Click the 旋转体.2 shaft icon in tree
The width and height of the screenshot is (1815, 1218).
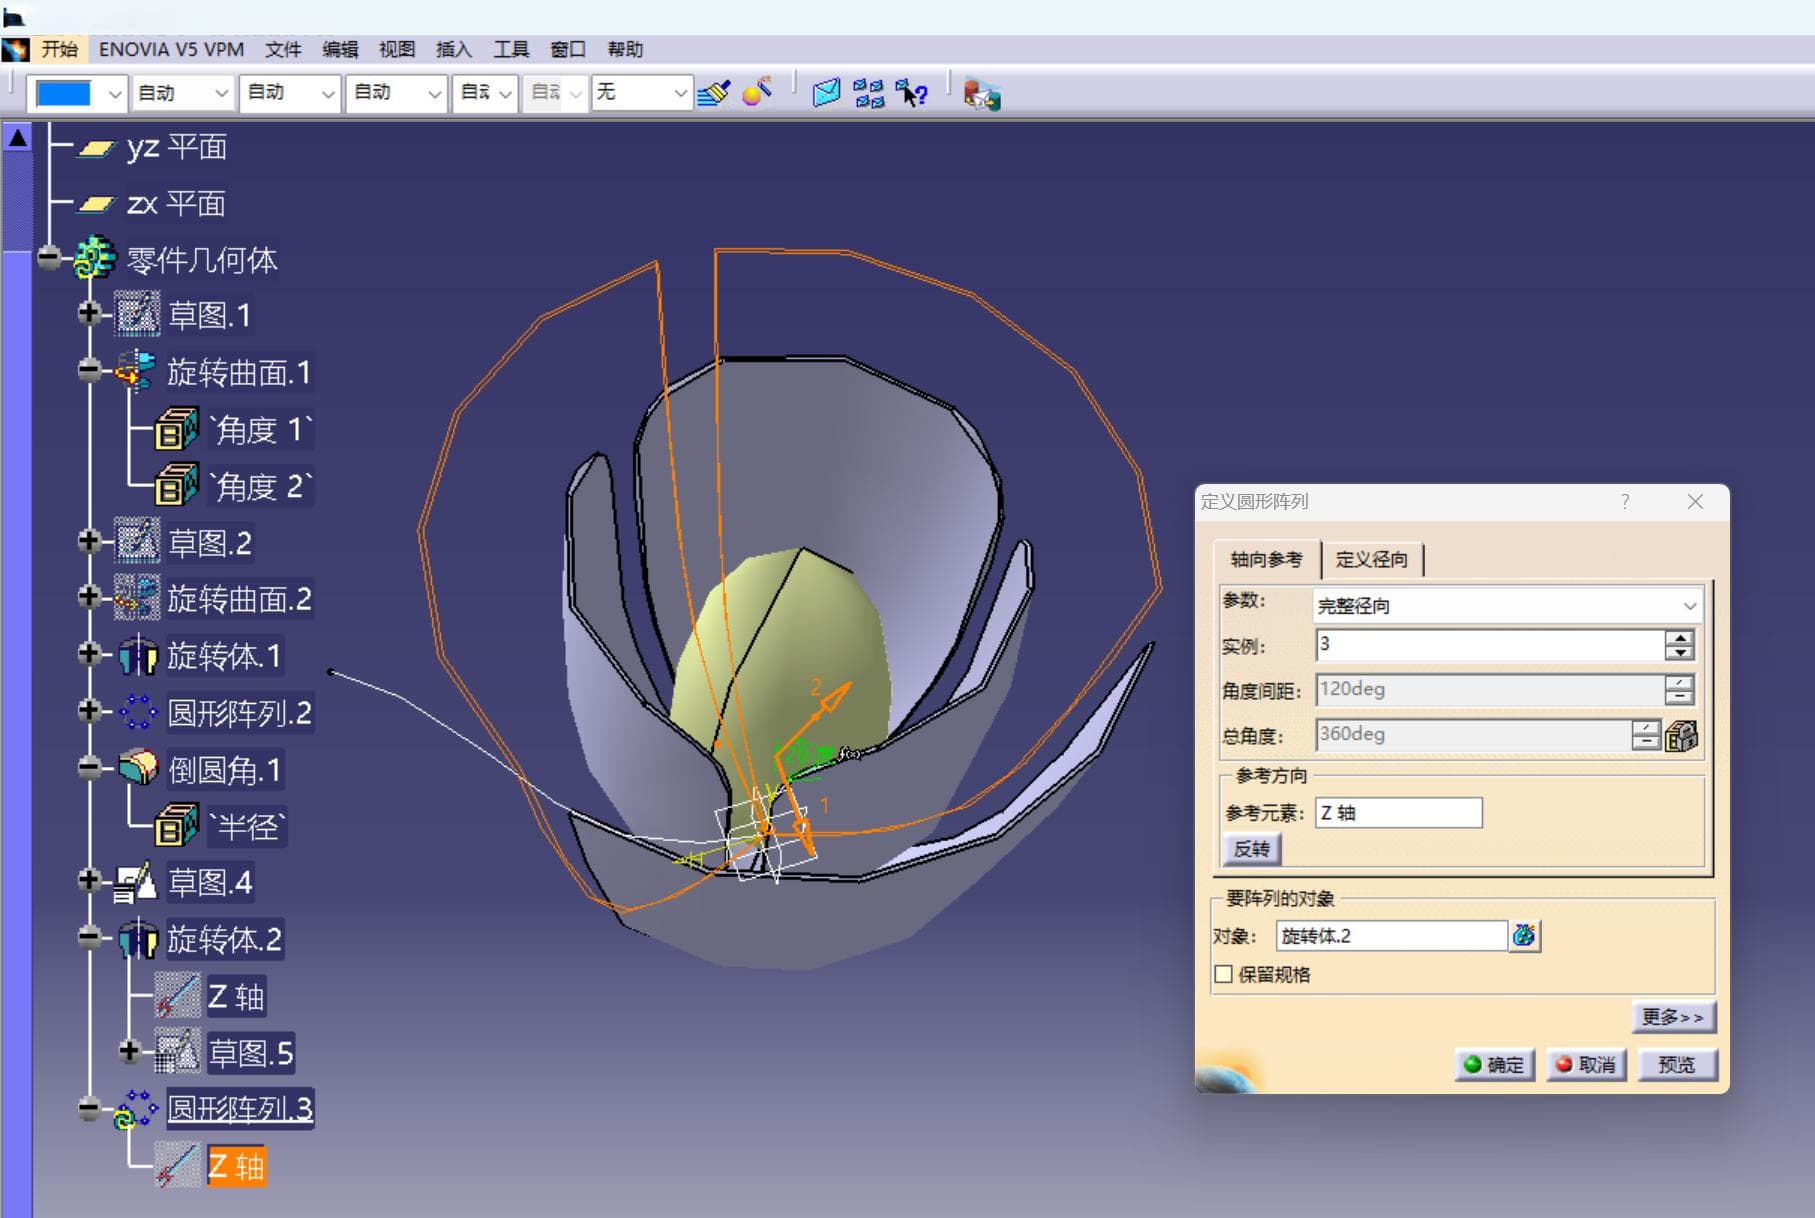pos(138,939)
